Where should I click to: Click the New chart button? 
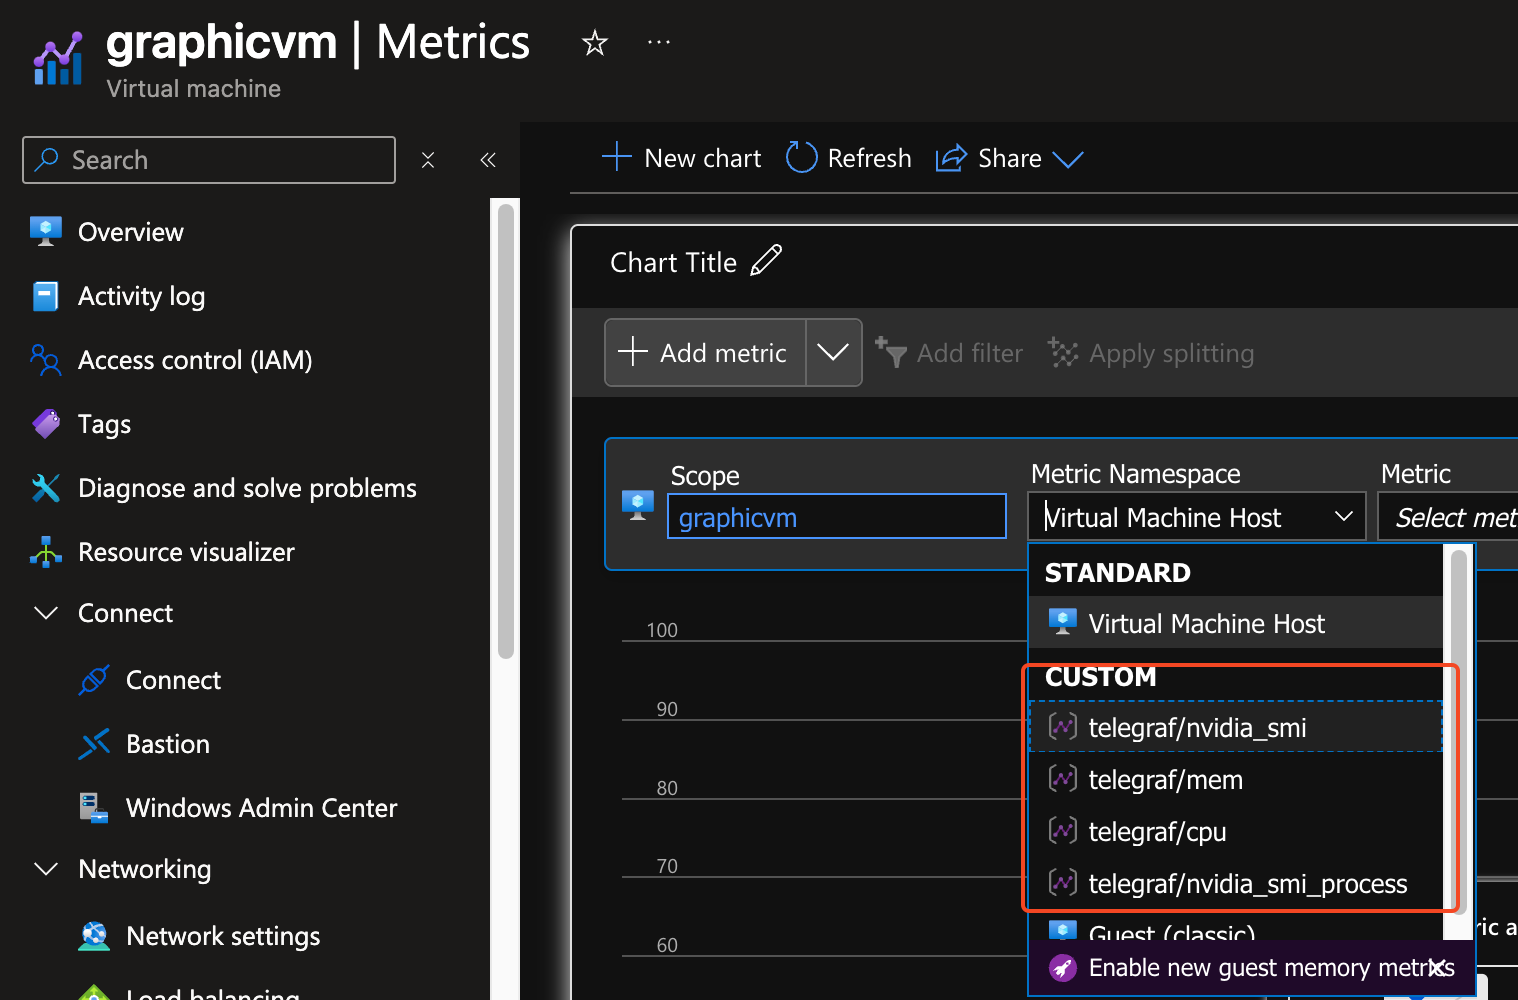coord(681,157)
